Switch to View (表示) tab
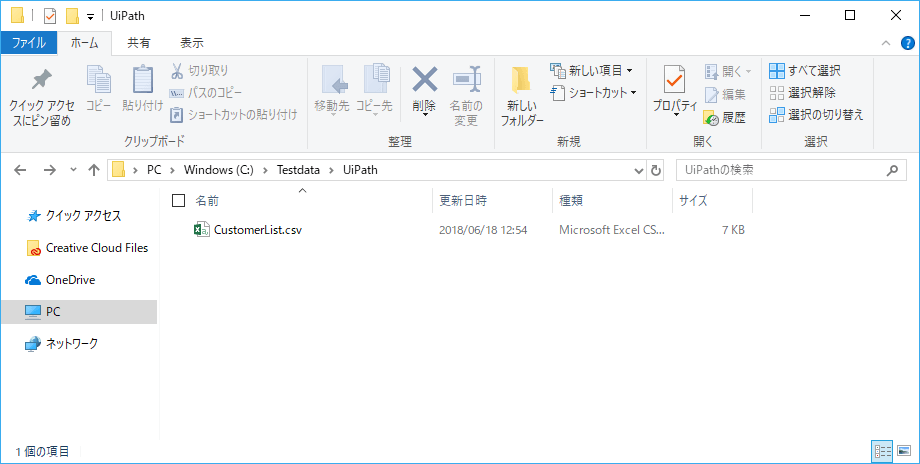Screen dimensions: 920x464 (192, 43)
